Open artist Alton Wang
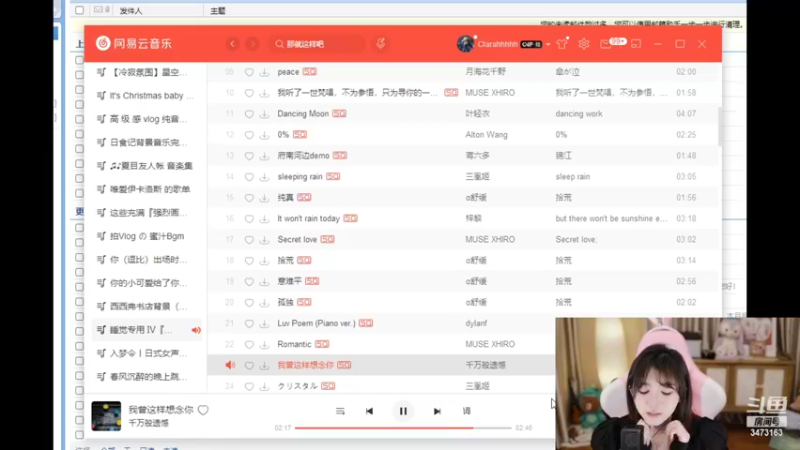 (x=486, y=135)
